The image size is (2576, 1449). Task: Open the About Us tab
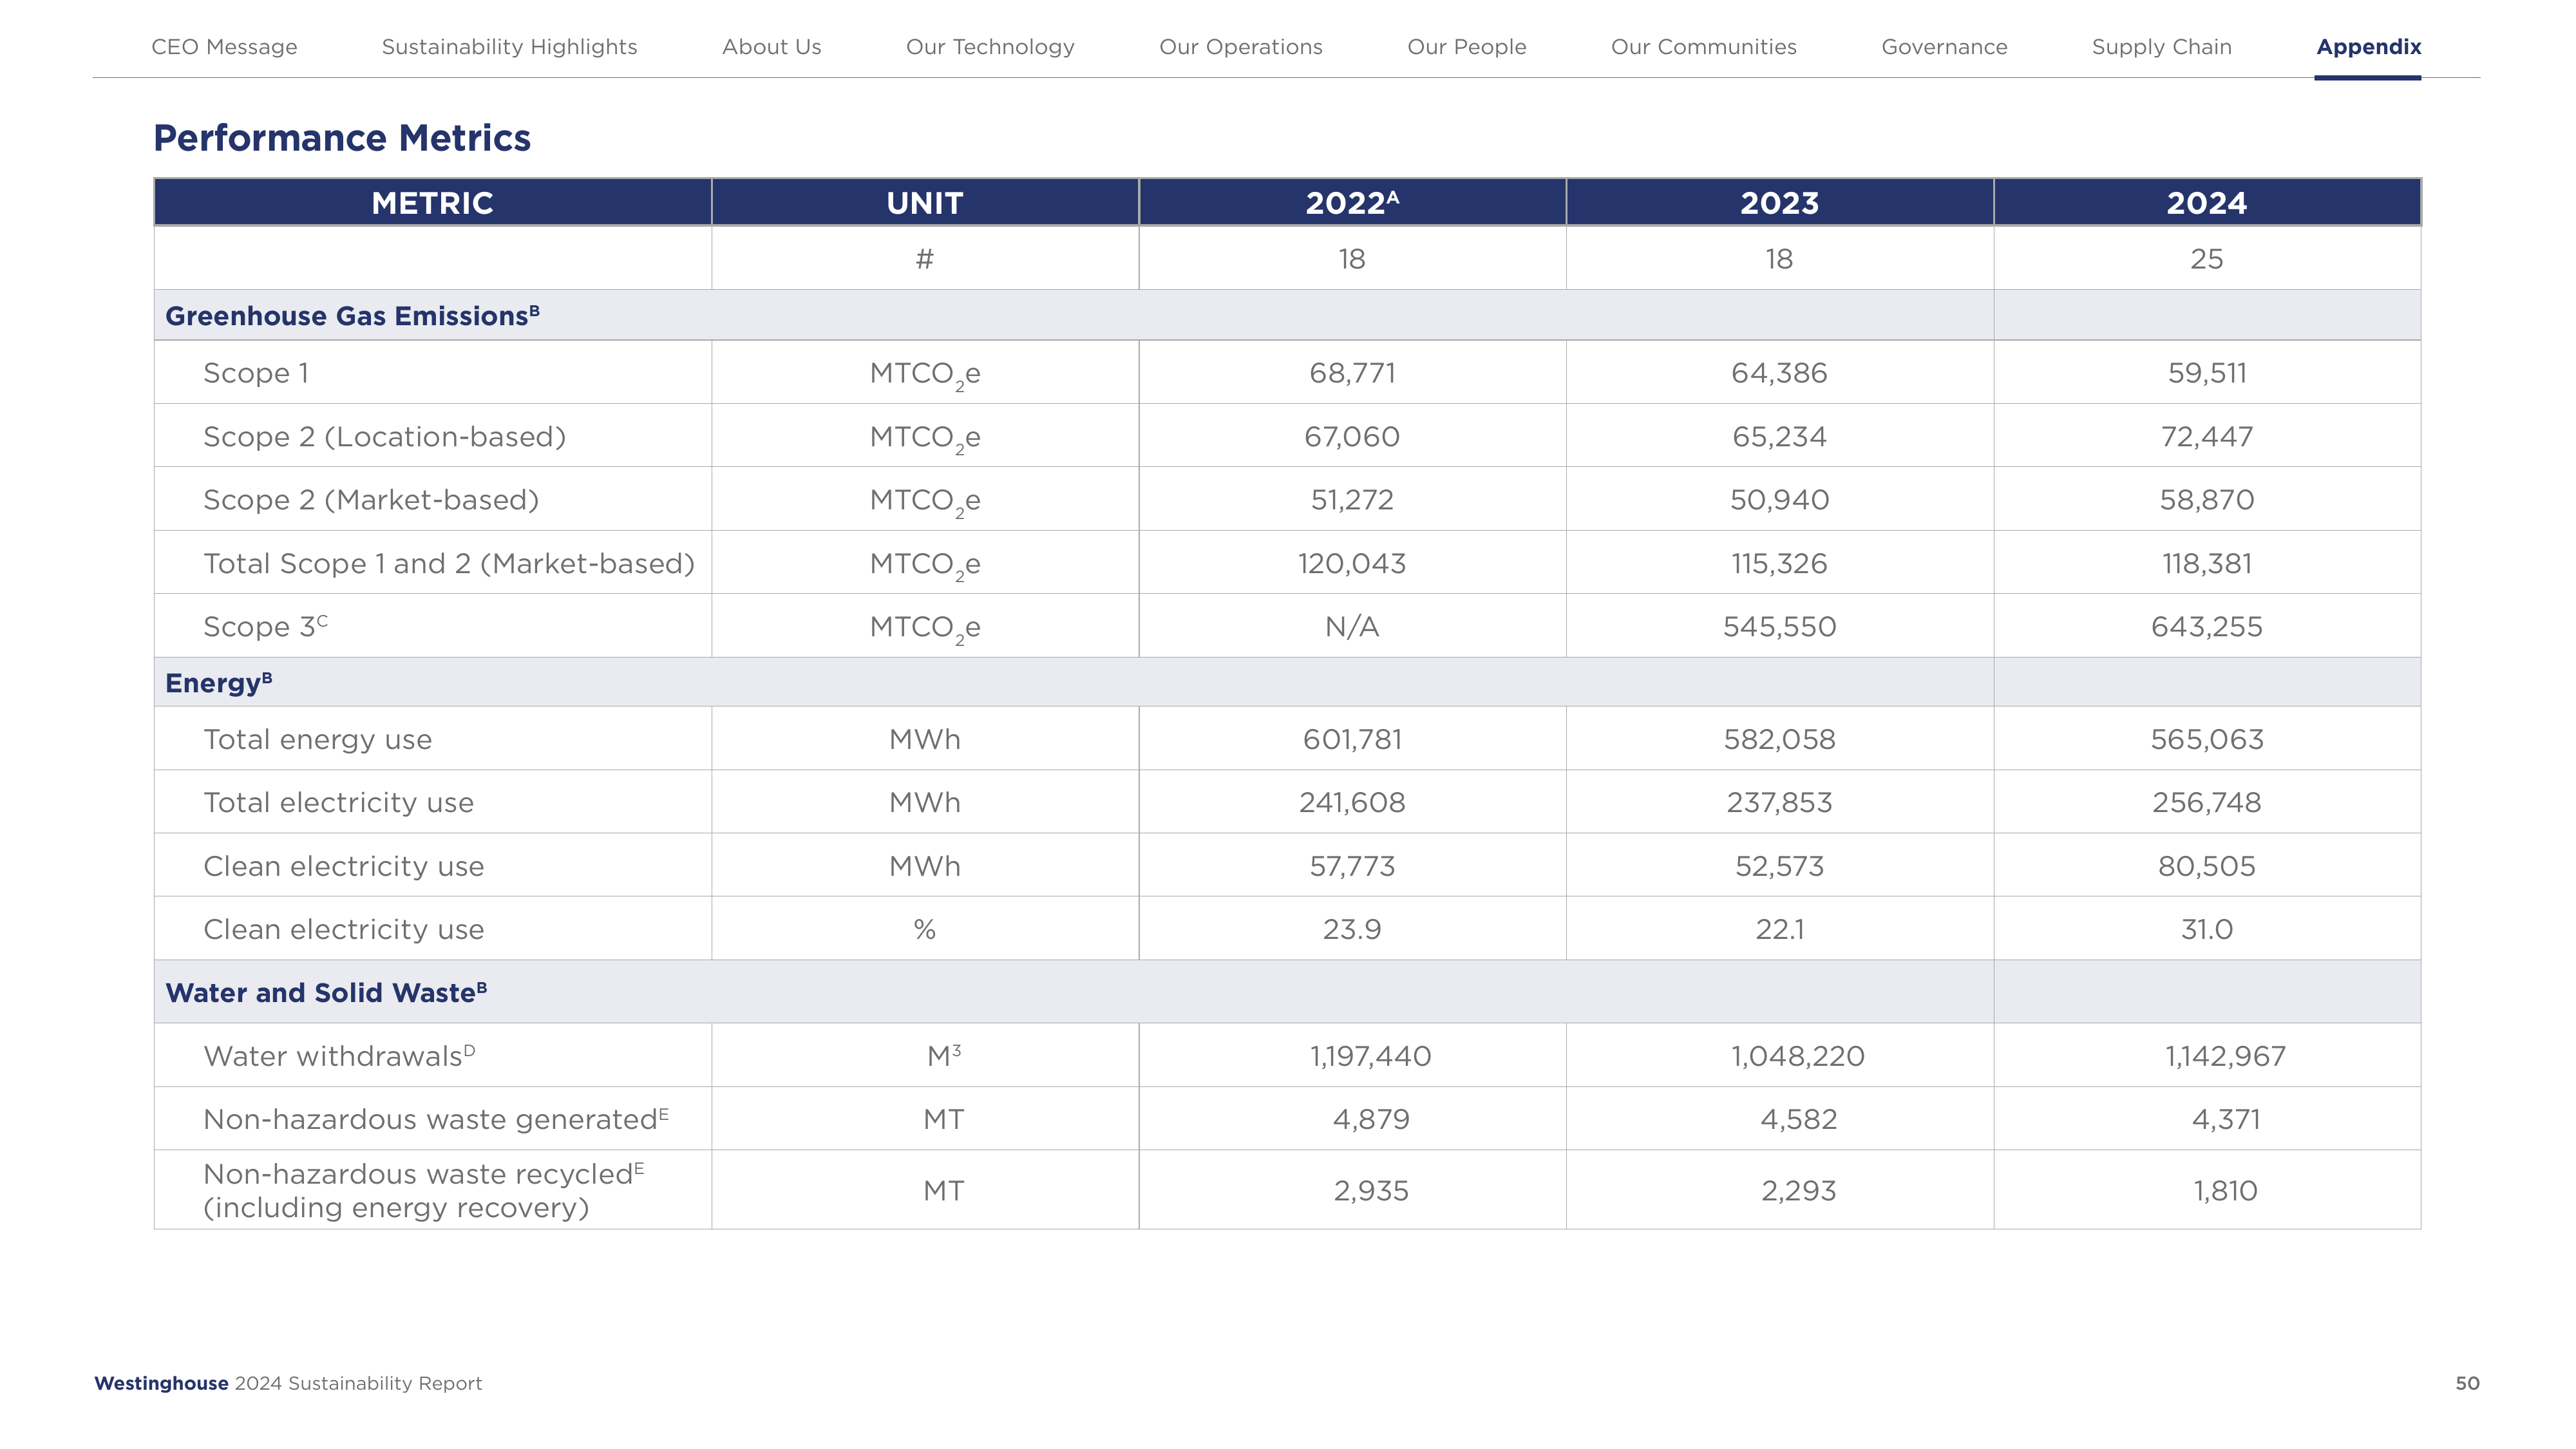(771, 47)
